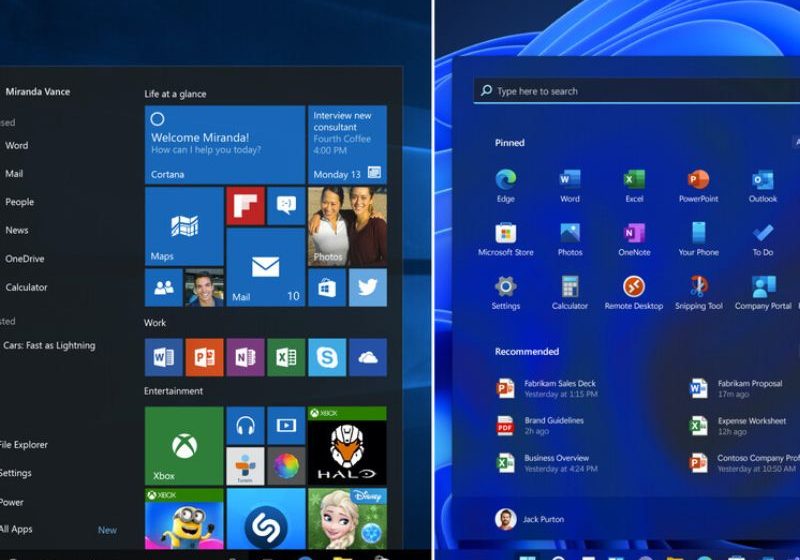Open Outlook in Windows 11 pinned apps

(763, 186)
